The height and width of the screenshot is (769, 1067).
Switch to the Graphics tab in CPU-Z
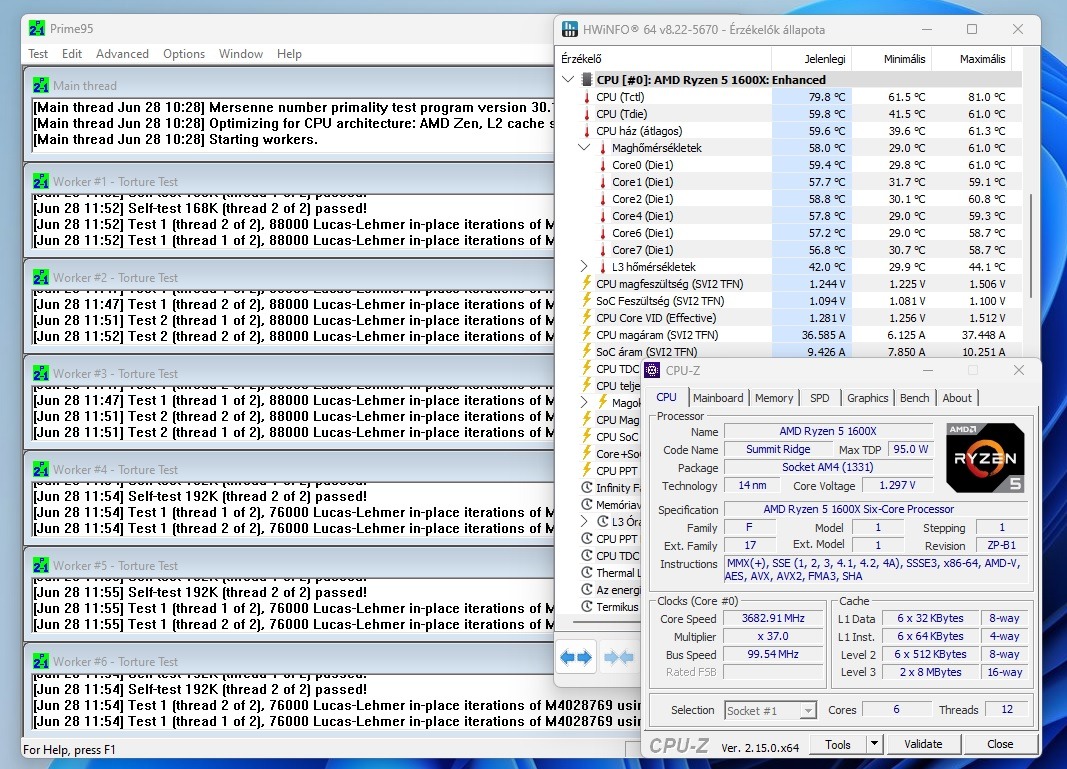[x=868, y=398]
